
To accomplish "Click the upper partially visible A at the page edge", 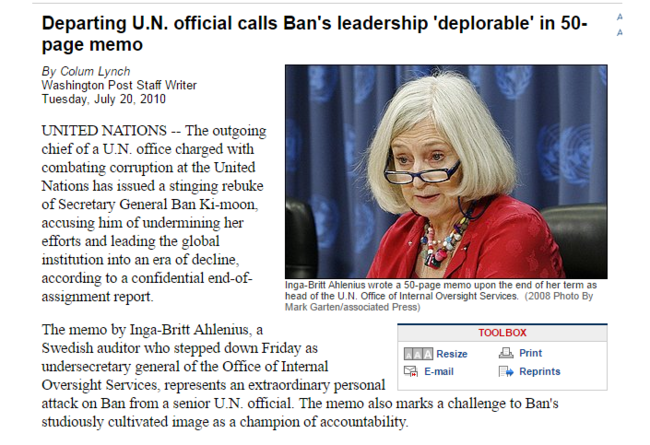I will click(x=619, y=17).
